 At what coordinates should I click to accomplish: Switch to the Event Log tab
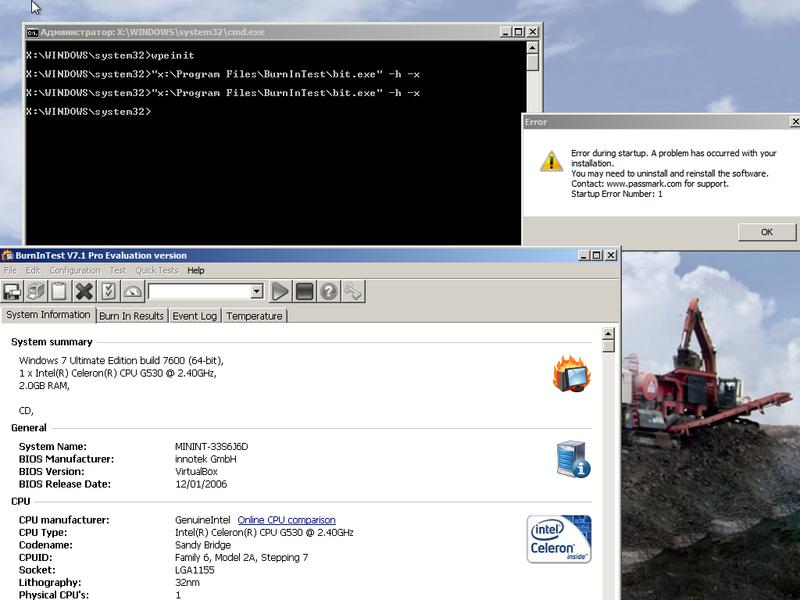click(194, 316)
